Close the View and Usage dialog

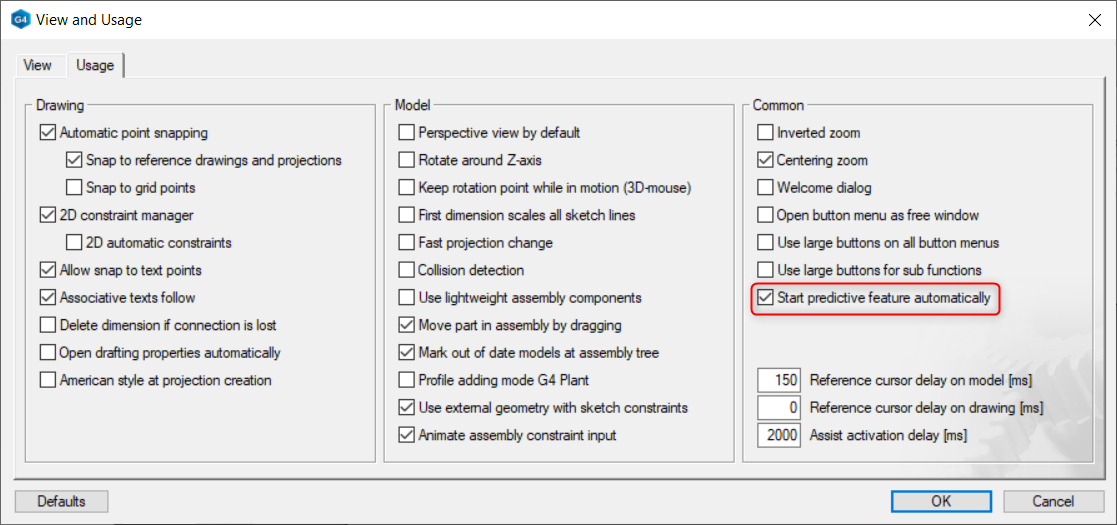click(x=1092, y=19)
